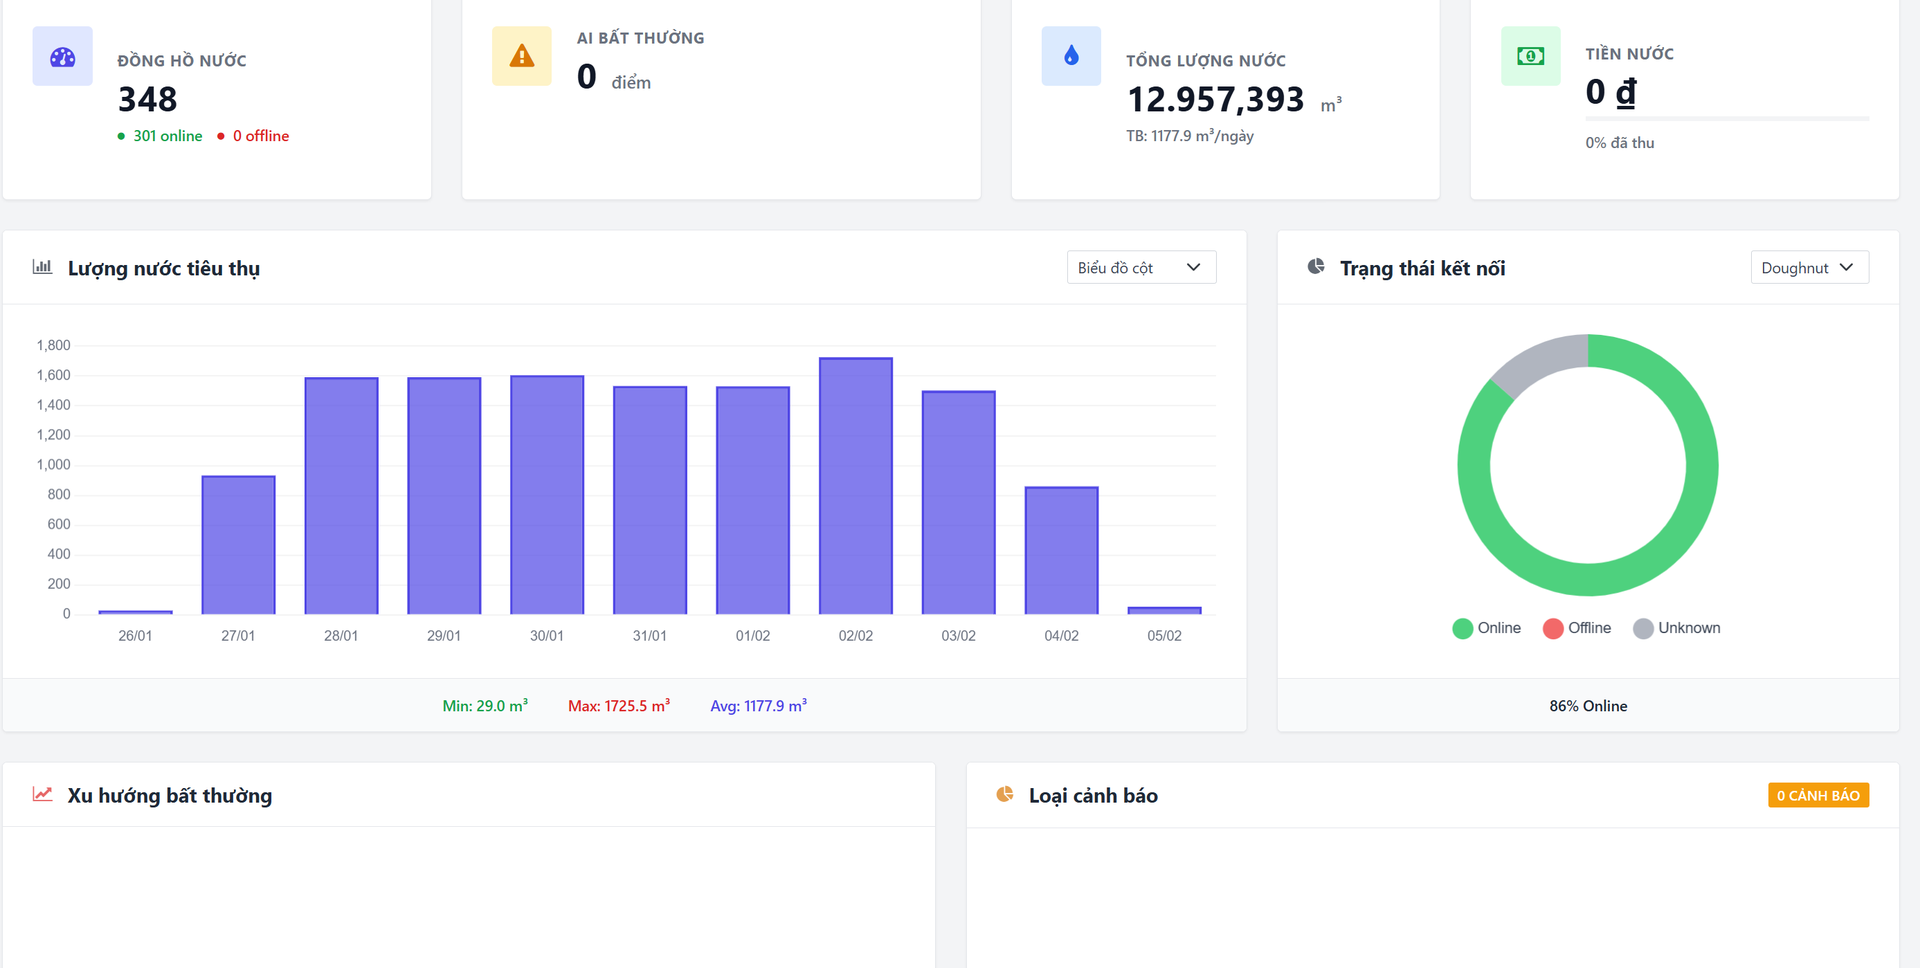This screenshot has width=1920, height=968.
Task: Click the 301 online status link
Action: pos(160,136)
